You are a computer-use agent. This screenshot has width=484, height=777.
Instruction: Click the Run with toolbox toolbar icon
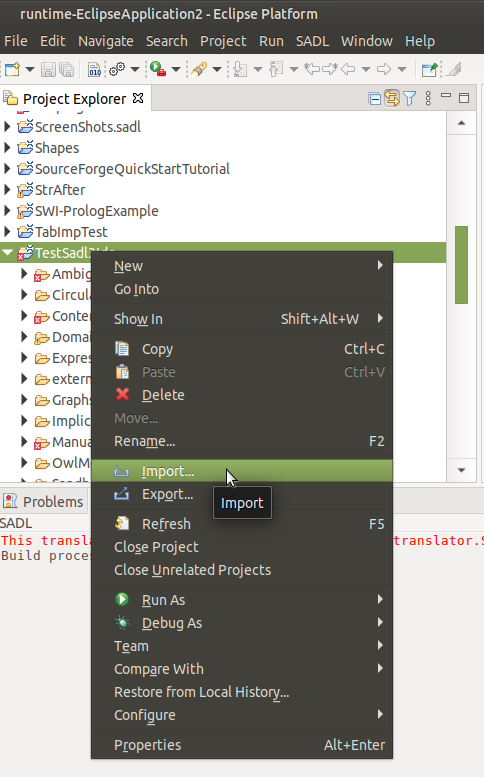pyautogui.click(x=158, y=69)
